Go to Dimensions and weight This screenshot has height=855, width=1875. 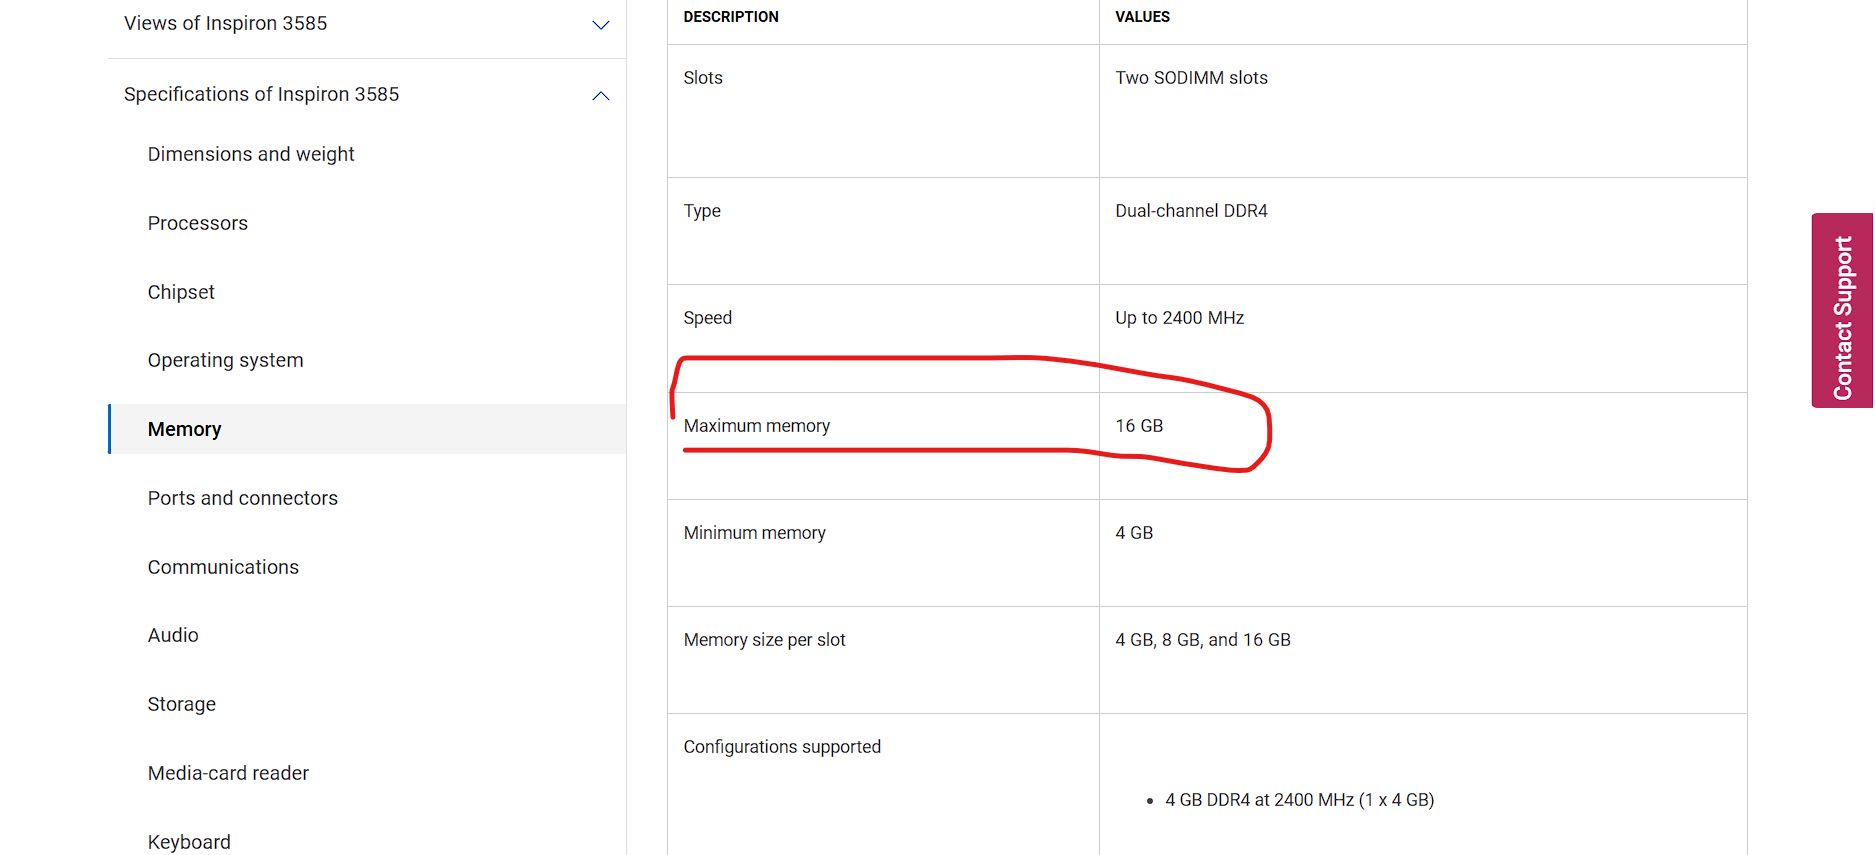[251, 154]
